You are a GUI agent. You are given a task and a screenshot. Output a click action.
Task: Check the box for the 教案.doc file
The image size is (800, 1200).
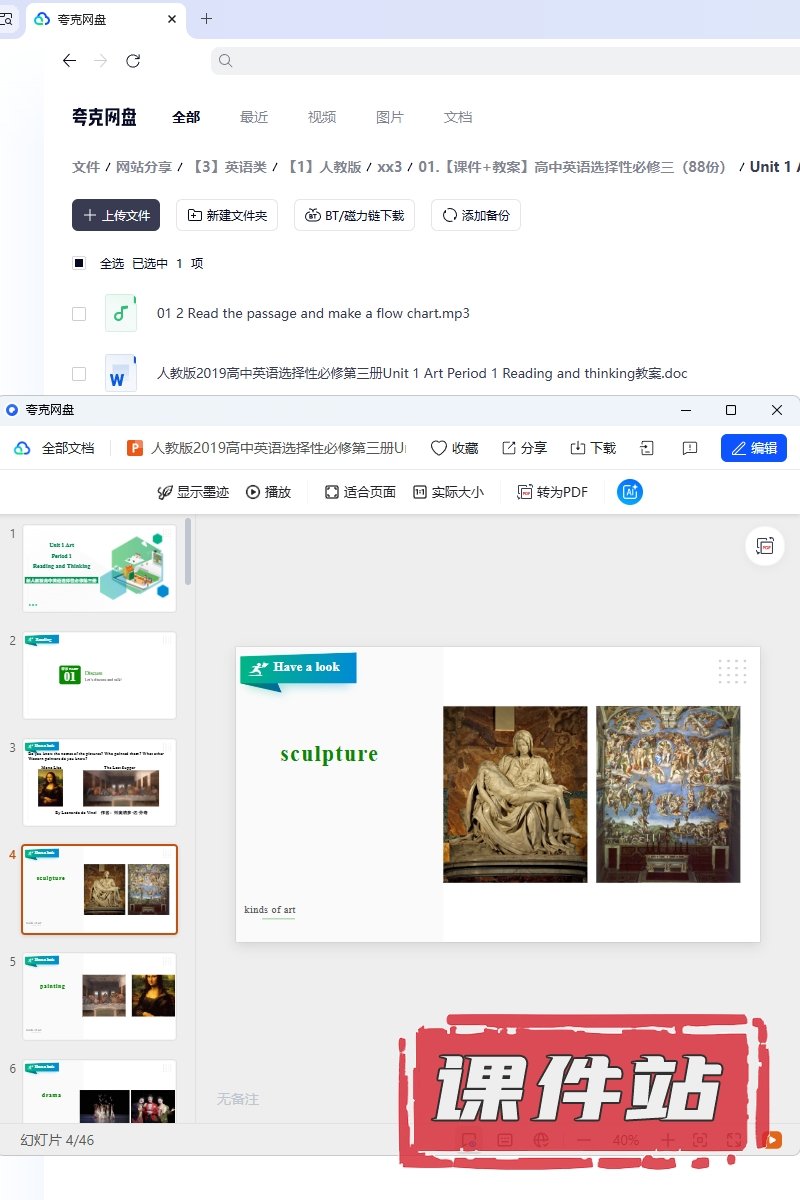click(79, 374)
